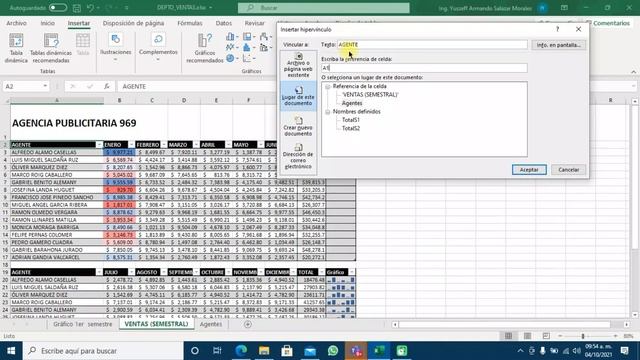Open the hierarchy chart dropdown
This screenshot has width=640, height=360.
pos(249,38)
